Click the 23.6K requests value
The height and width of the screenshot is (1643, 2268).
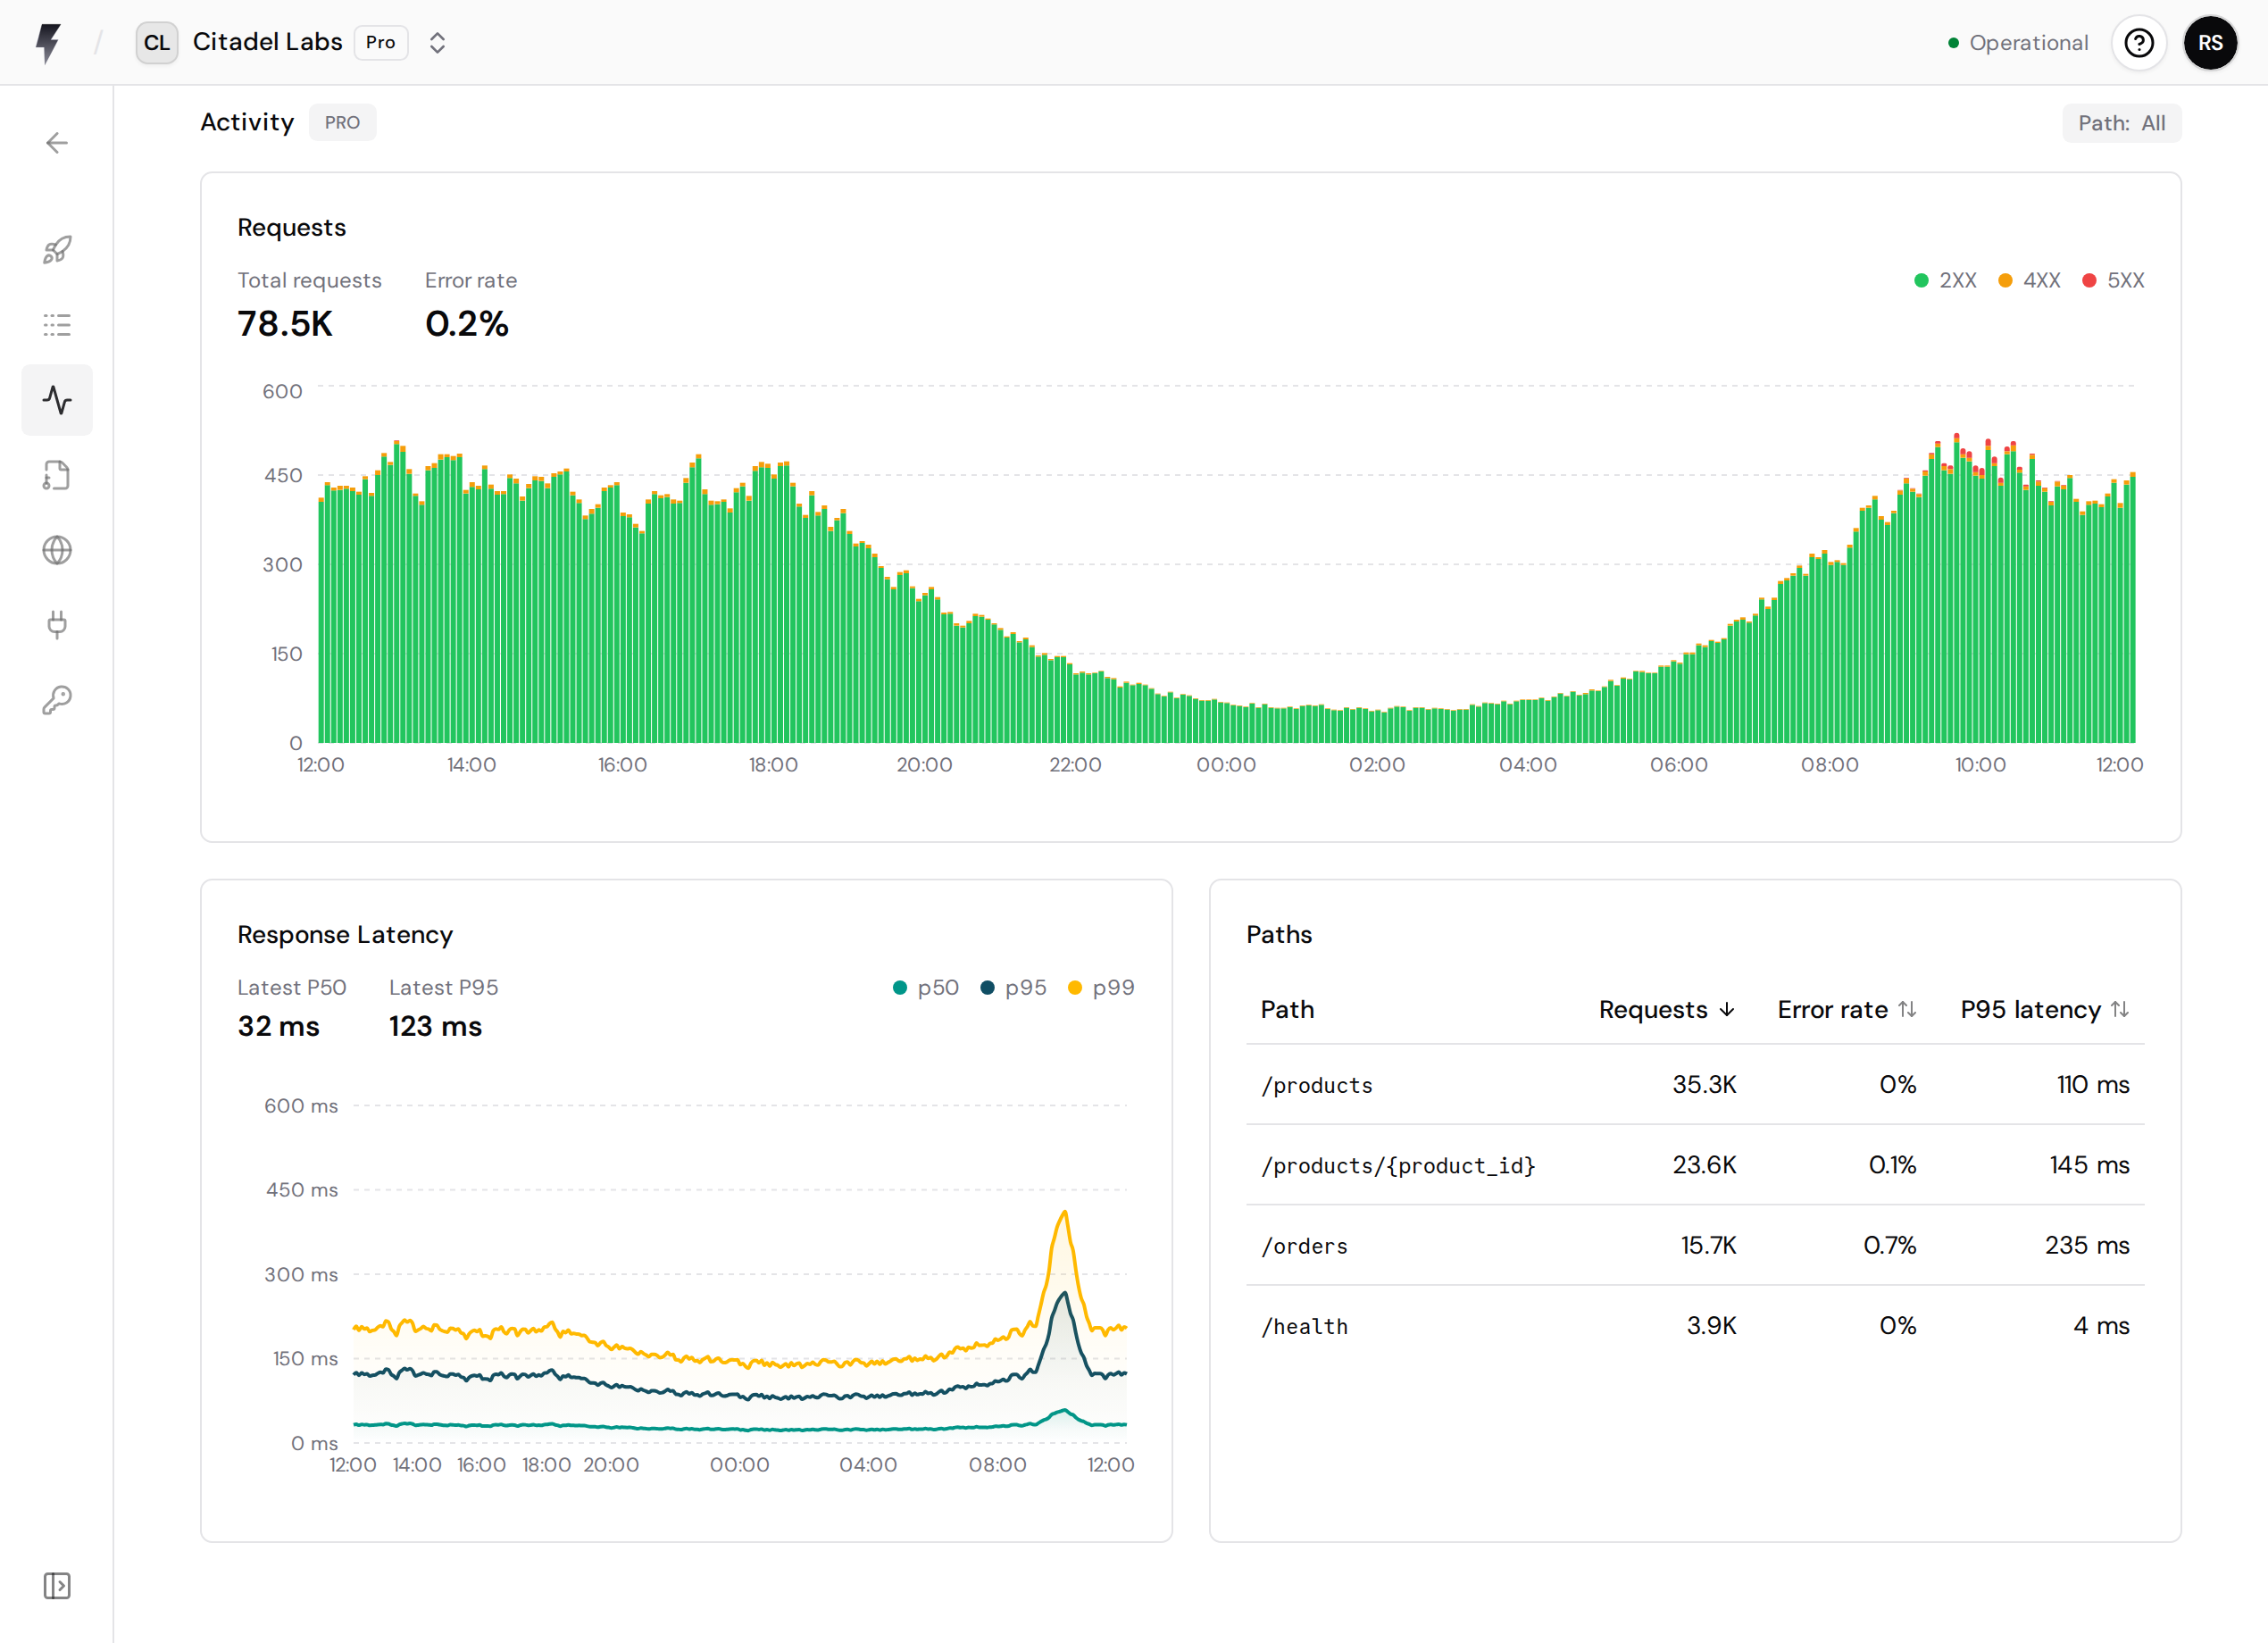click(x=1704, y=1165)
